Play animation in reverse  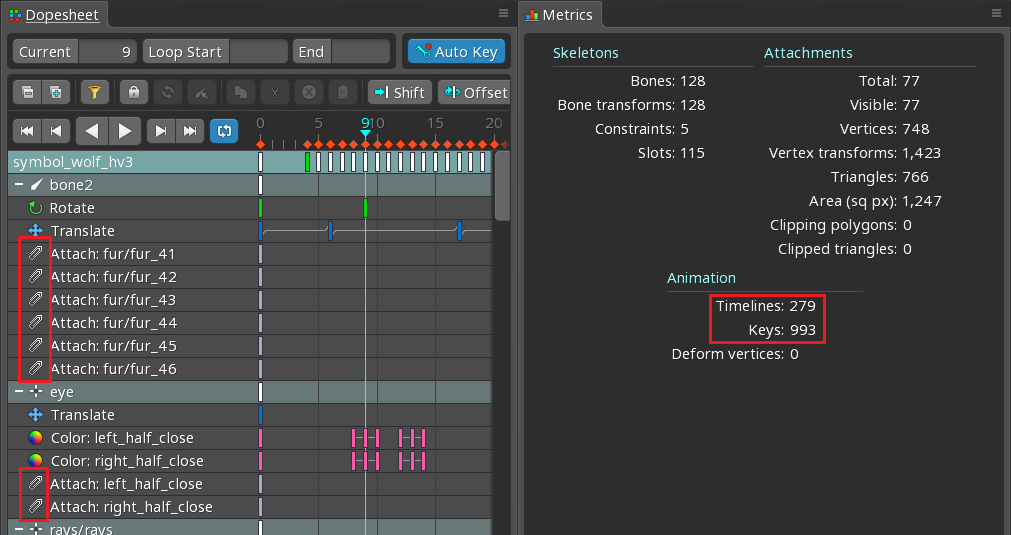[92, 131]
